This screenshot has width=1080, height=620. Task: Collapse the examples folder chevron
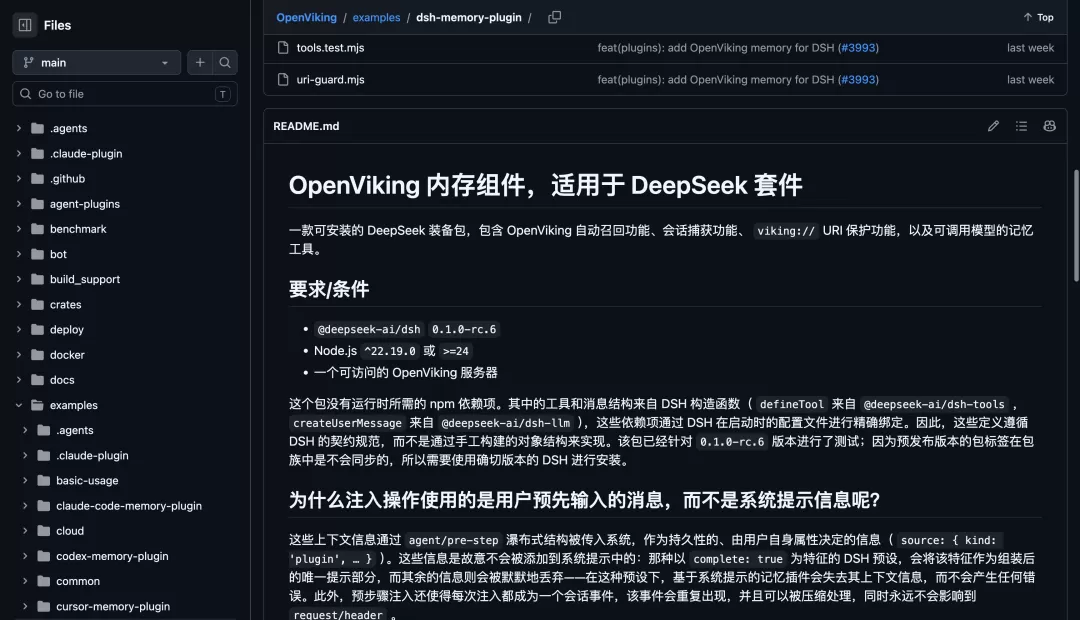(19, 405)
